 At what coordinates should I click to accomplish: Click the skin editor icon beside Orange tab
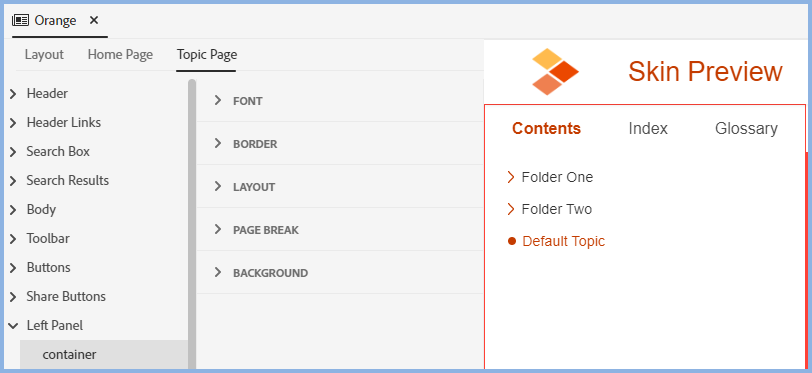pos(20,20)
